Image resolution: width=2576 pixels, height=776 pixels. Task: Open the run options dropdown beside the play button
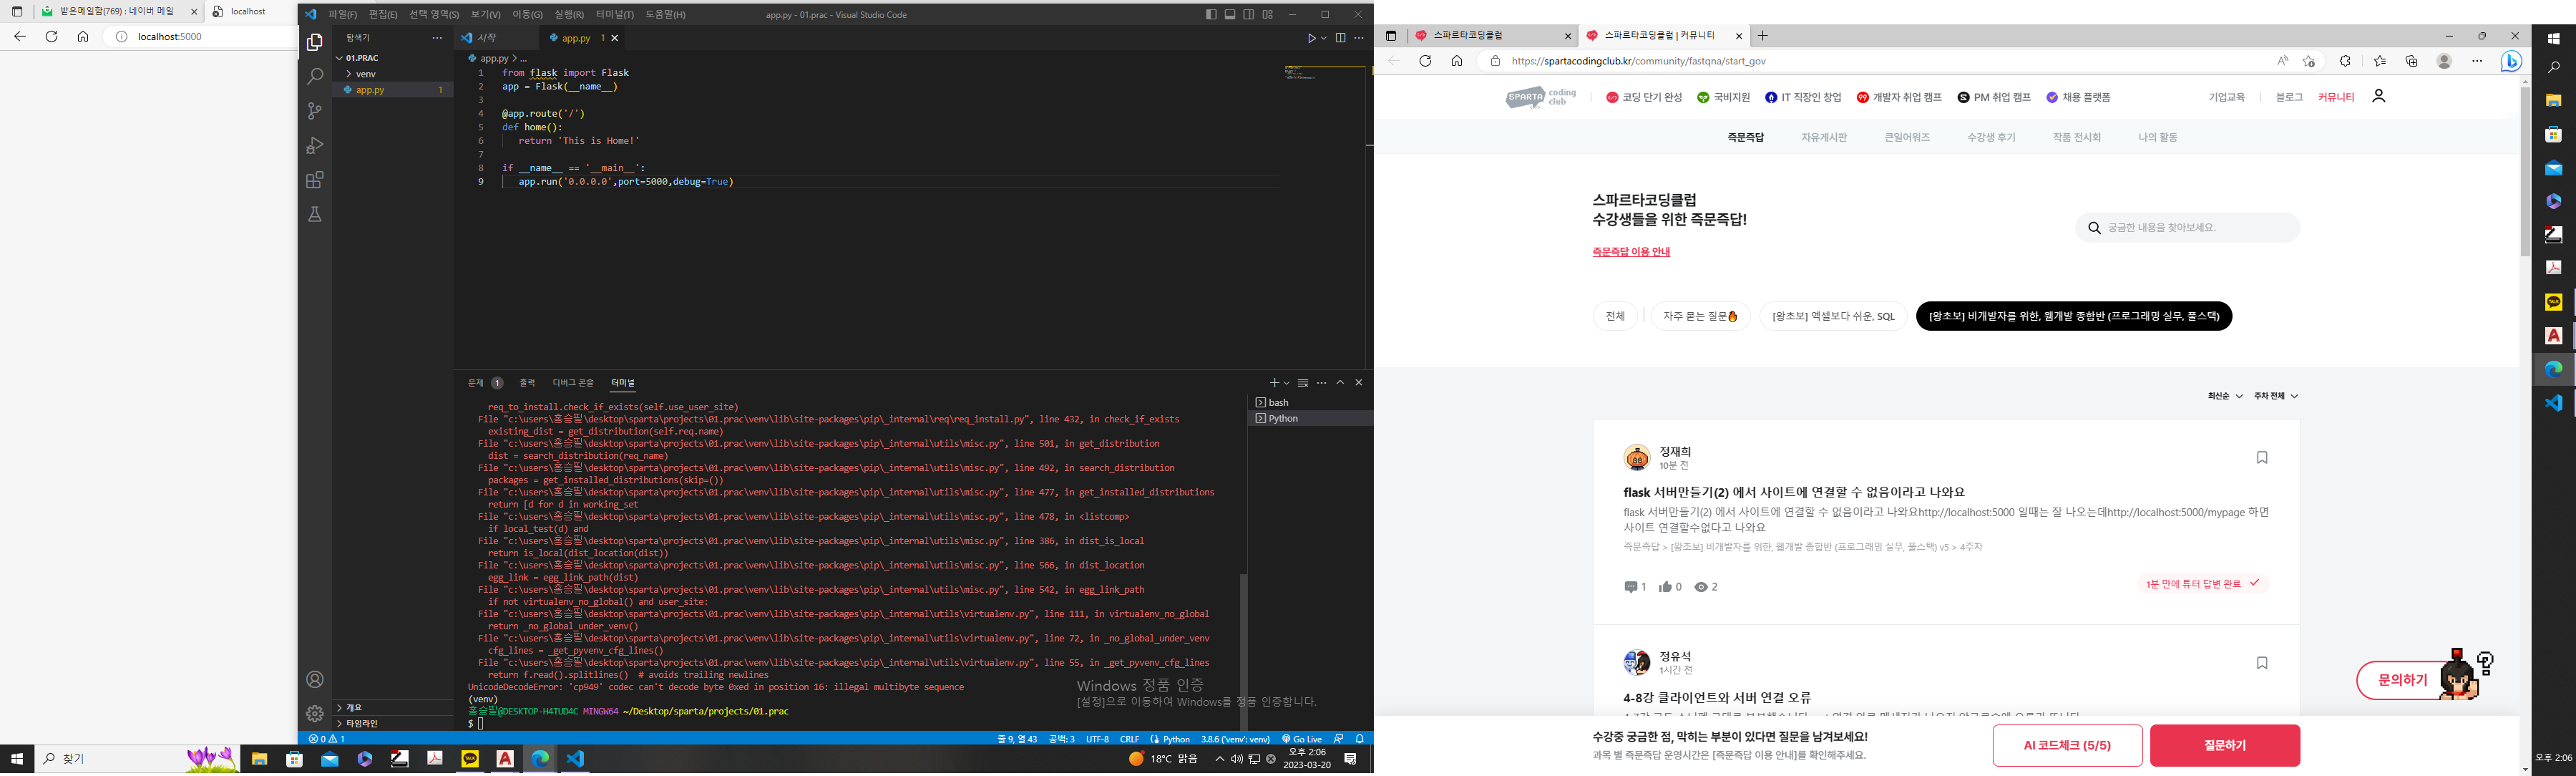[x=1324, y=38]
